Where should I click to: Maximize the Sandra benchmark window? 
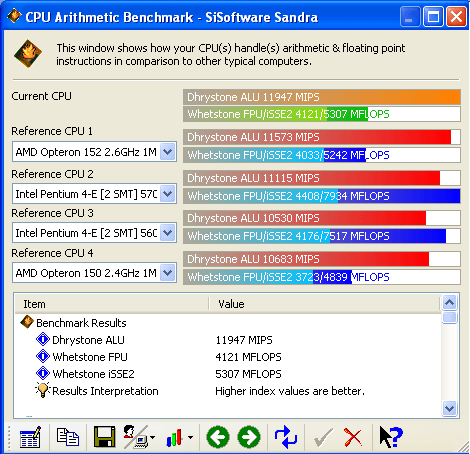point(433,17)
